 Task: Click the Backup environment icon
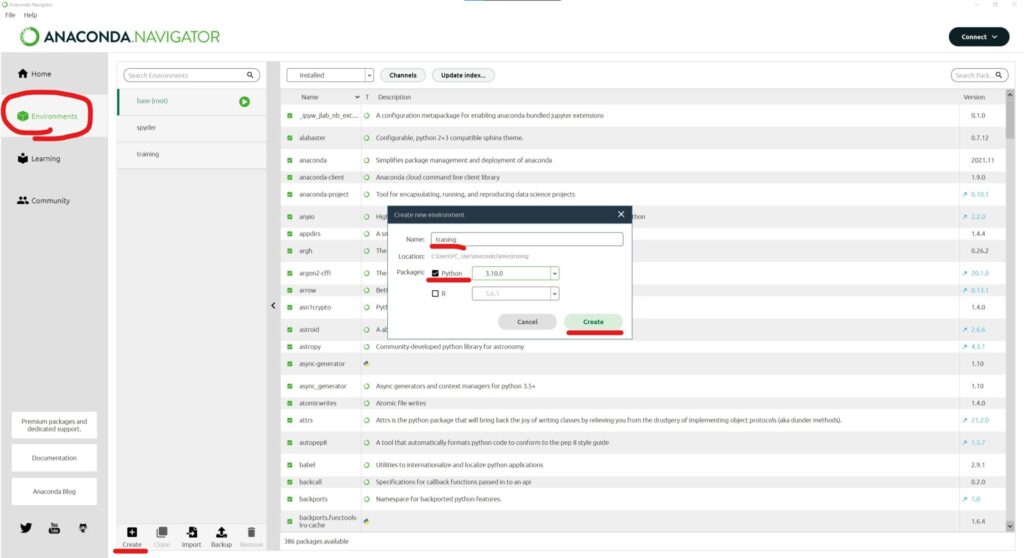tap(221, 533)
